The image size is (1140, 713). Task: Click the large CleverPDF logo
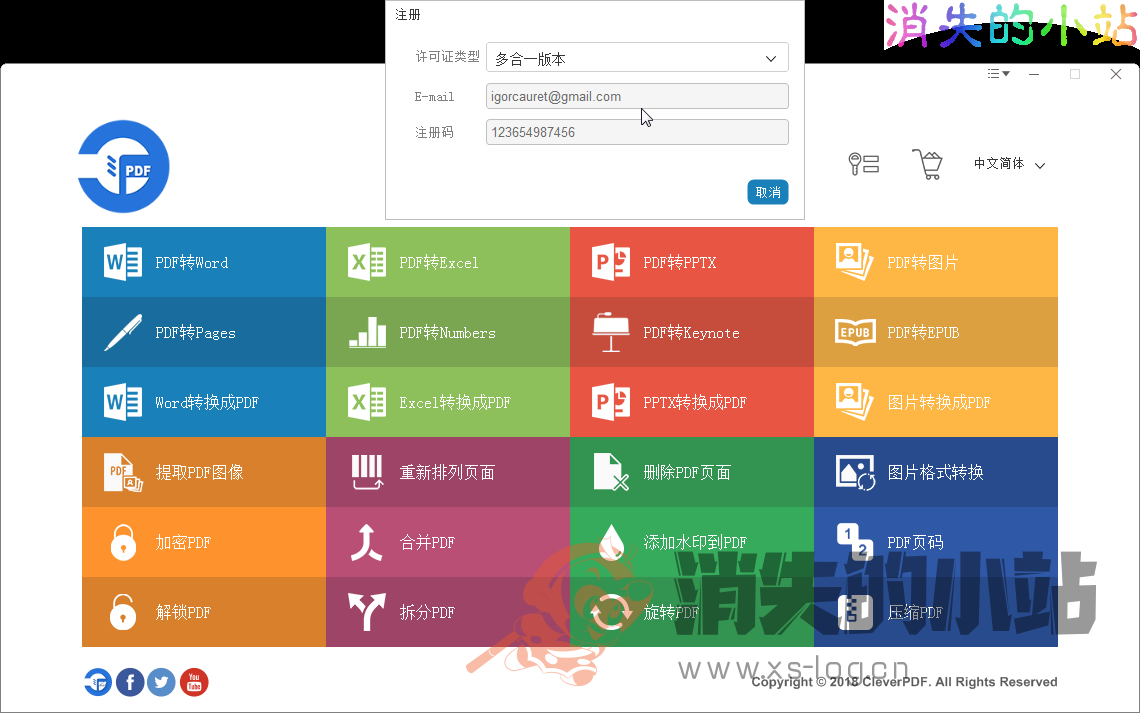coord(124,166)
